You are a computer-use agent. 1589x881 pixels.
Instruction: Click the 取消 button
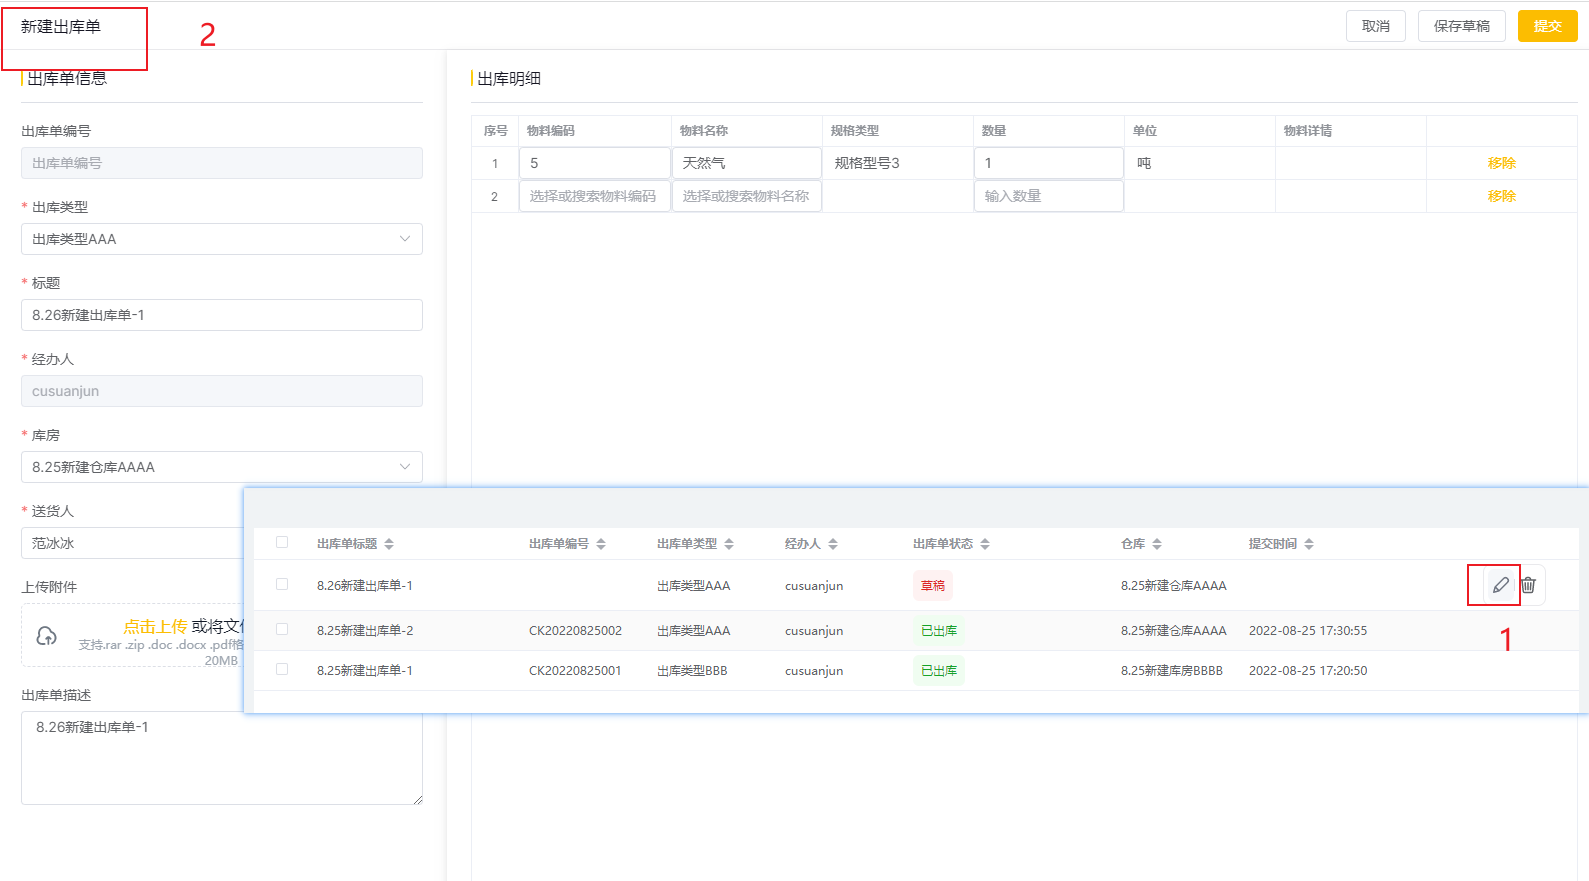pyautogui.click(x=1376, y=26)
